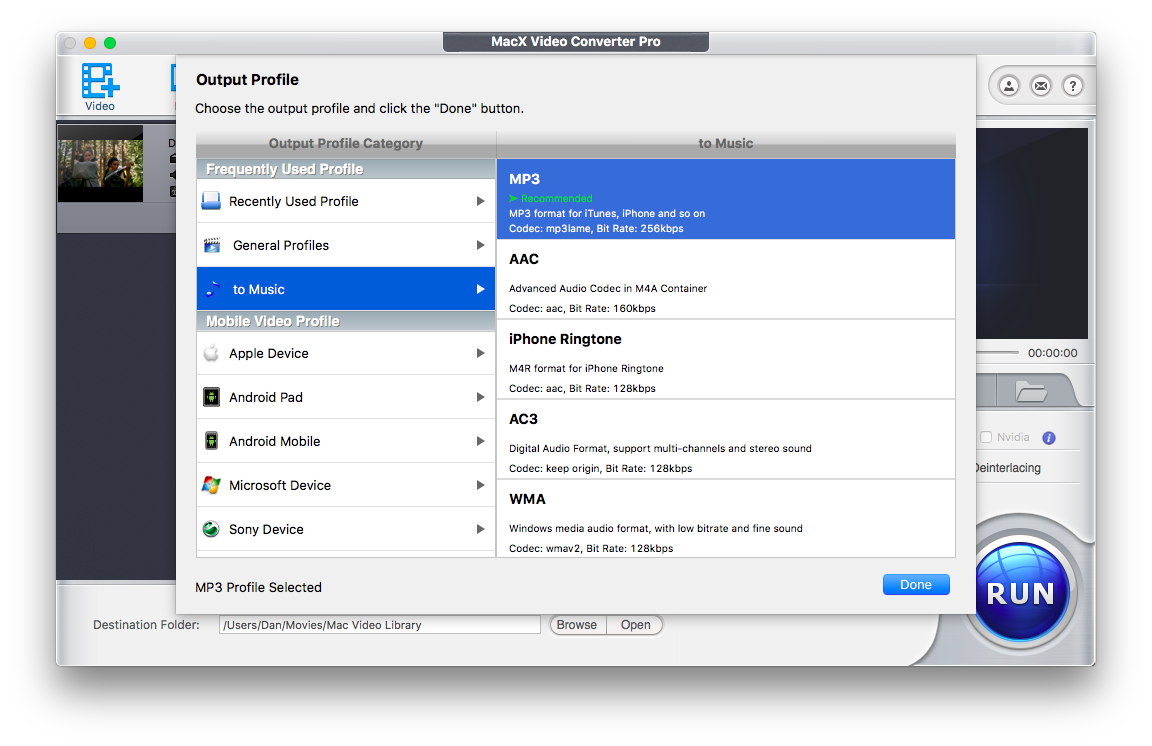Select the WMA profile
Image resolution: width=1152 pixels, height=746 pixels.
tap(726, 519)
